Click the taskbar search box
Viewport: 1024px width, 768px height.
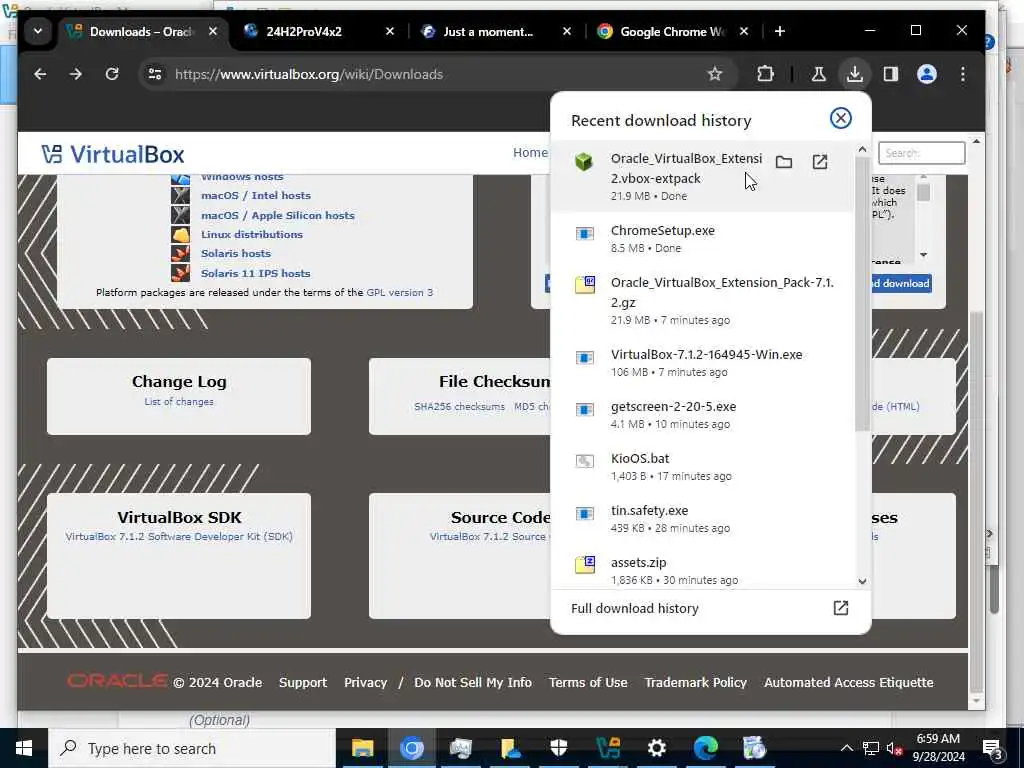[x=193, y=748]
